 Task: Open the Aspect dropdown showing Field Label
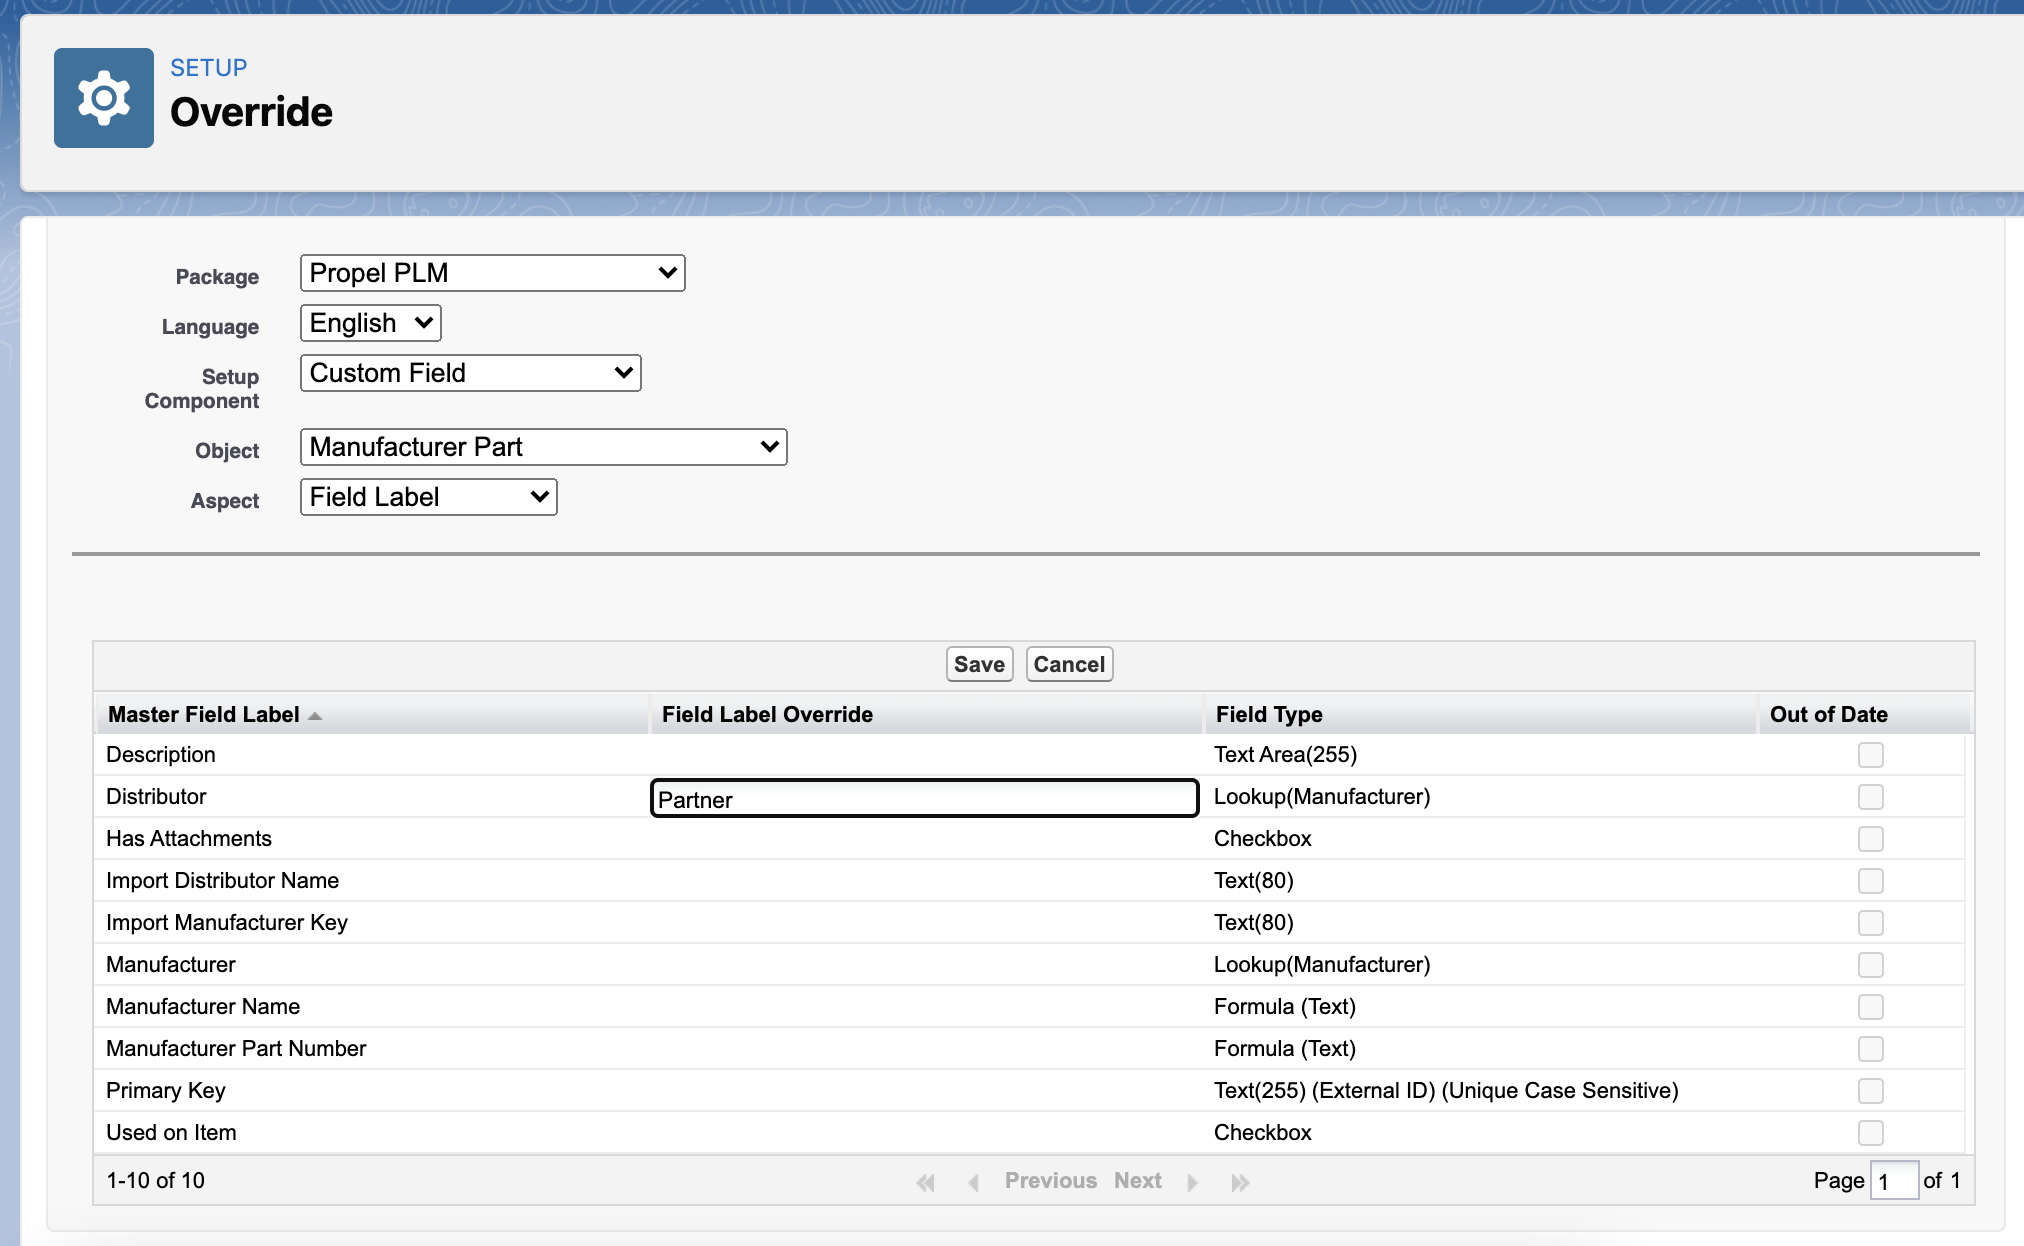pyautogui.click(x=428, y=497)
